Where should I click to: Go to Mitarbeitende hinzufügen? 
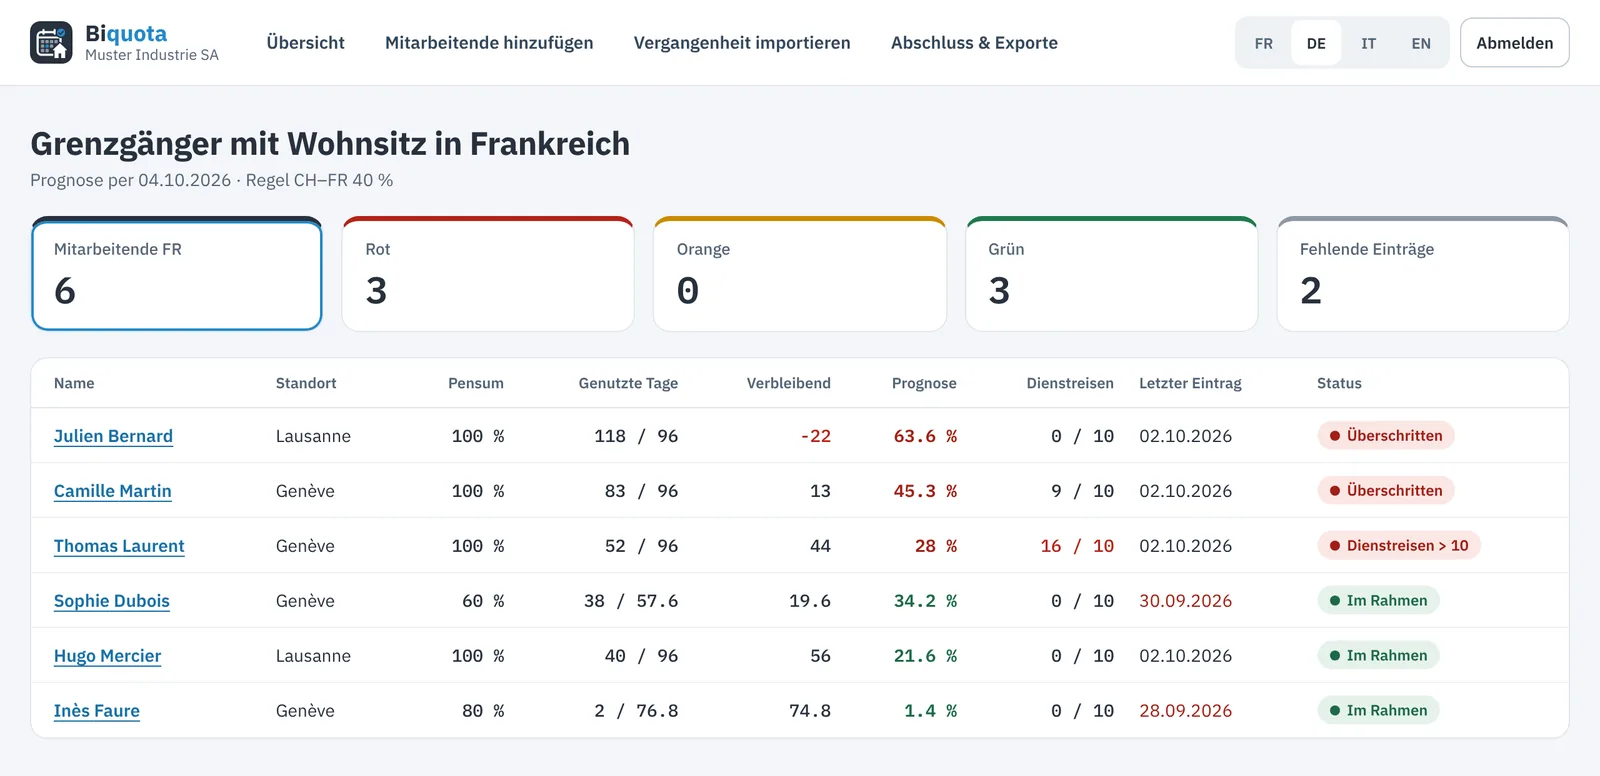point(489,43)
